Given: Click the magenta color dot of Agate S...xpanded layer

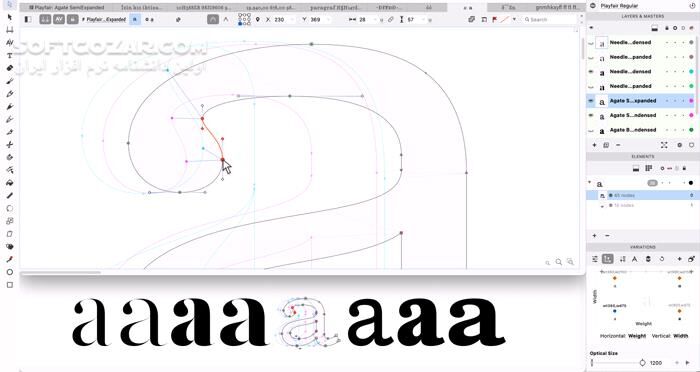Looking at the screenshot, I should tap(691, 101).
